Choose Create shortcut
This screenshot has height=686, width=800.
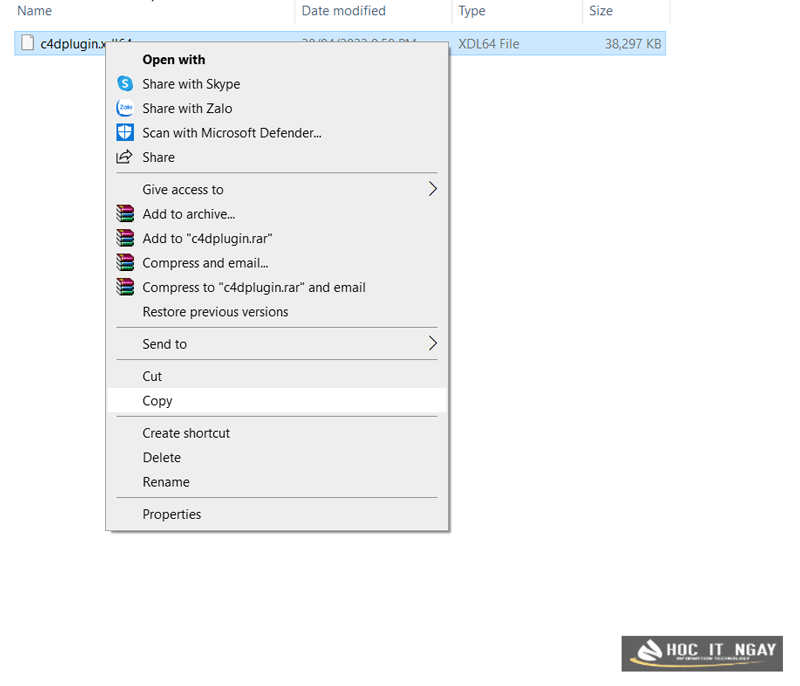(x=277, y=433)
